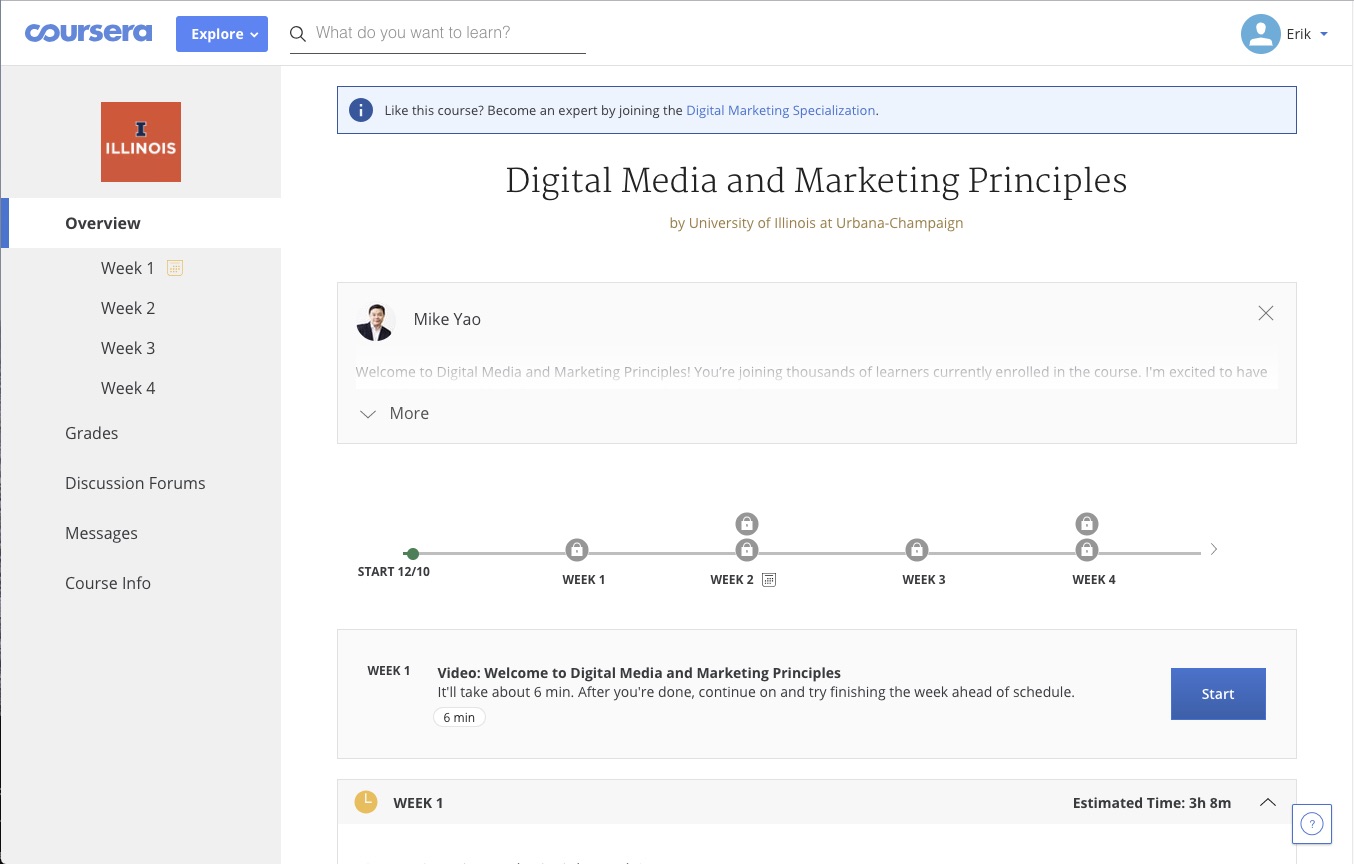Click the Erik profile avatar icon
The height and width of the screenshot is (864, 1354).
coord(1260,34)
